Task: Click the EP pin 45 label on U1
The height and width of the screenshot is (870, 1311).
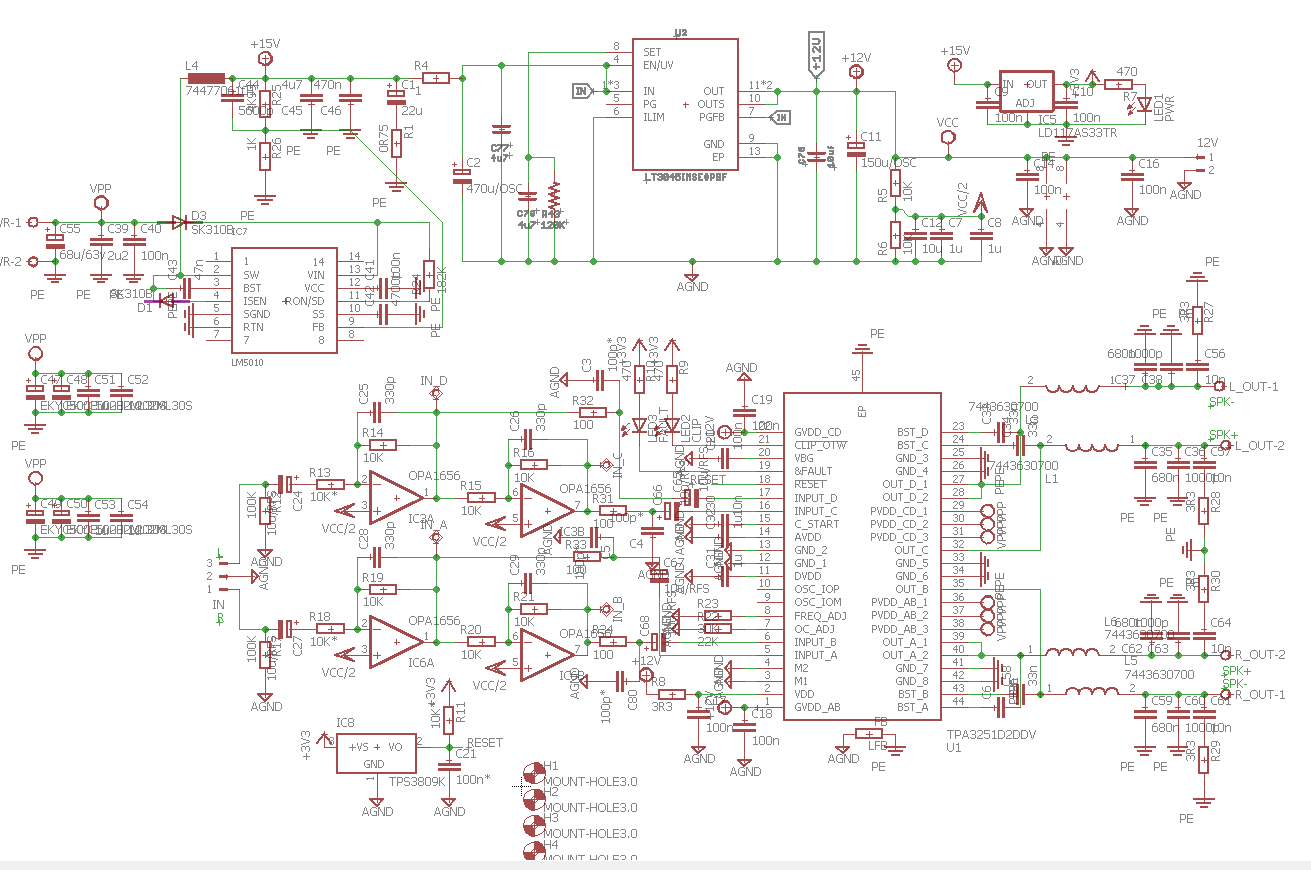Action: [x=861, y=411]
